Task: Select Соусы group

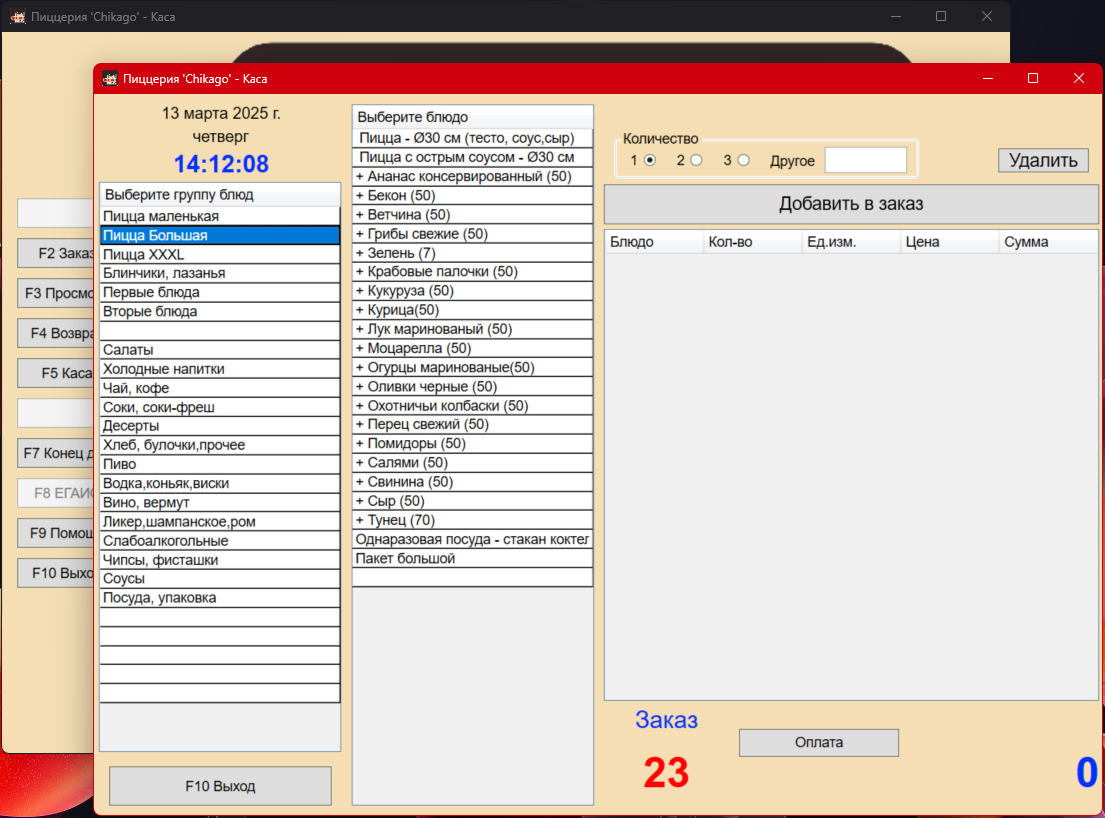Action: point(220,578)
